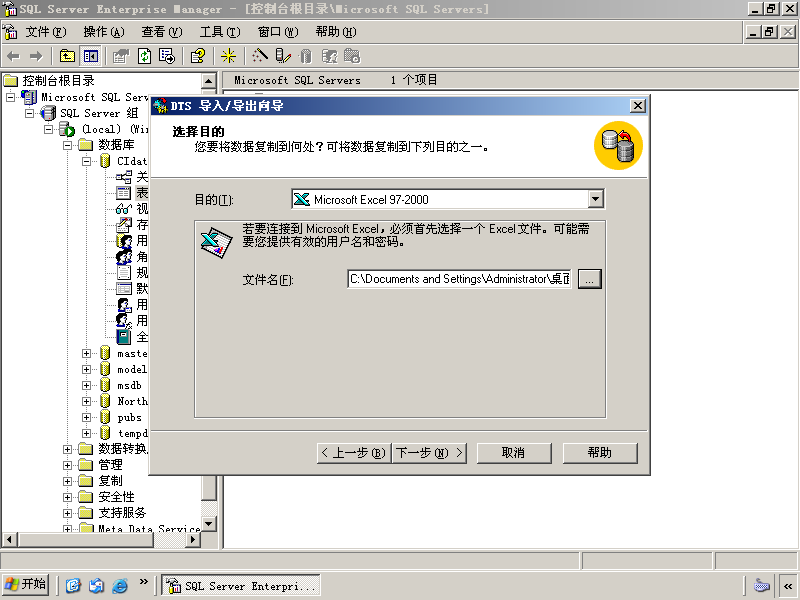Click the greyed Properties toolbar icon
This screenshot has width=800, height=600.
tap(121, 56)
